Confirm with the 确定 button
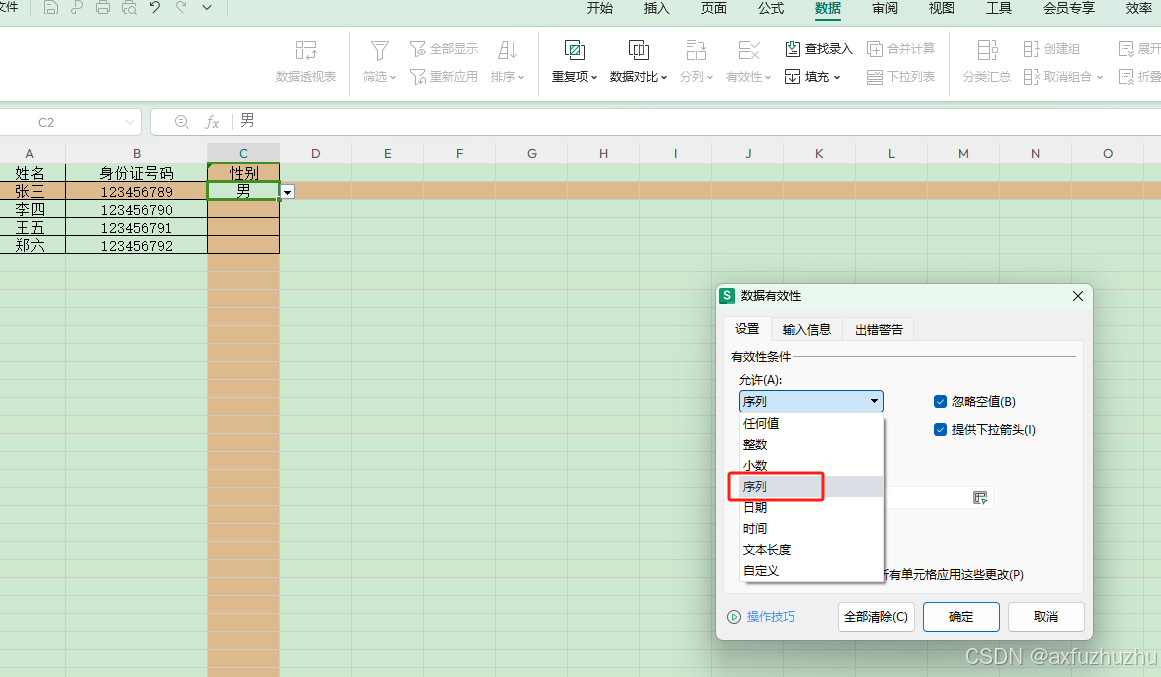1161x677 pixels. 961,617
